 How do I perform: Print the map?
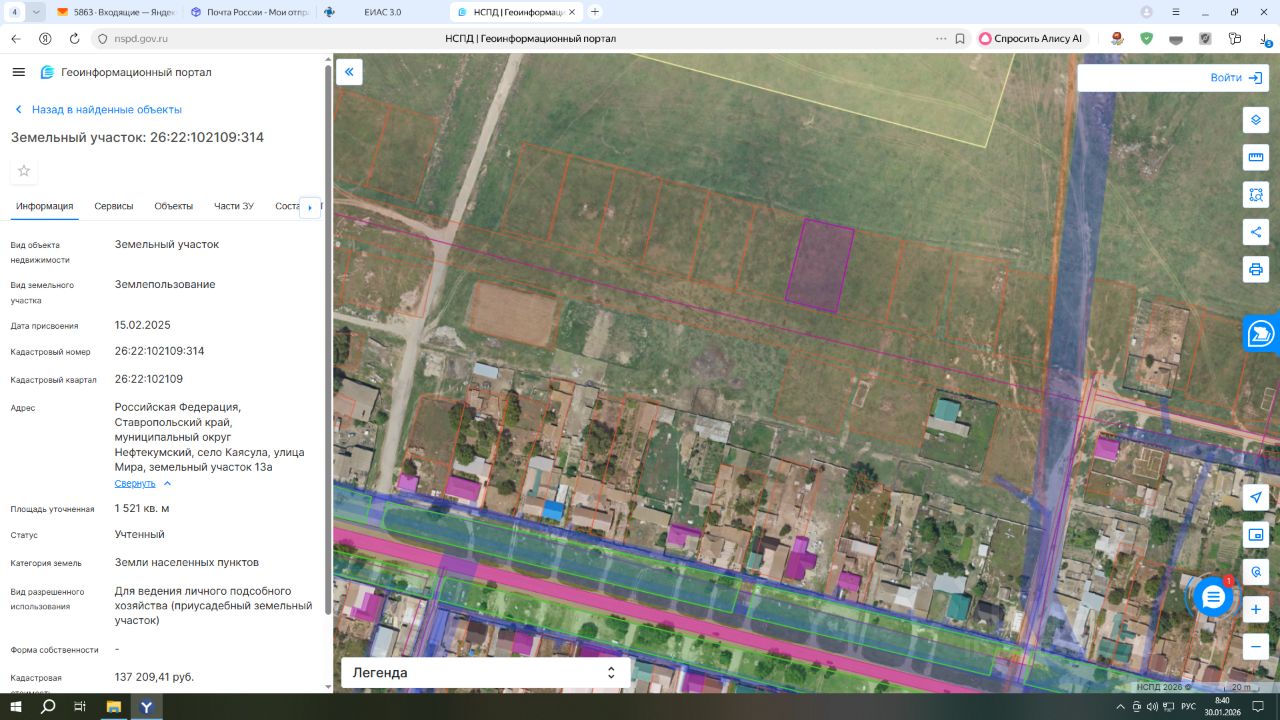[x=1256, y=269]
